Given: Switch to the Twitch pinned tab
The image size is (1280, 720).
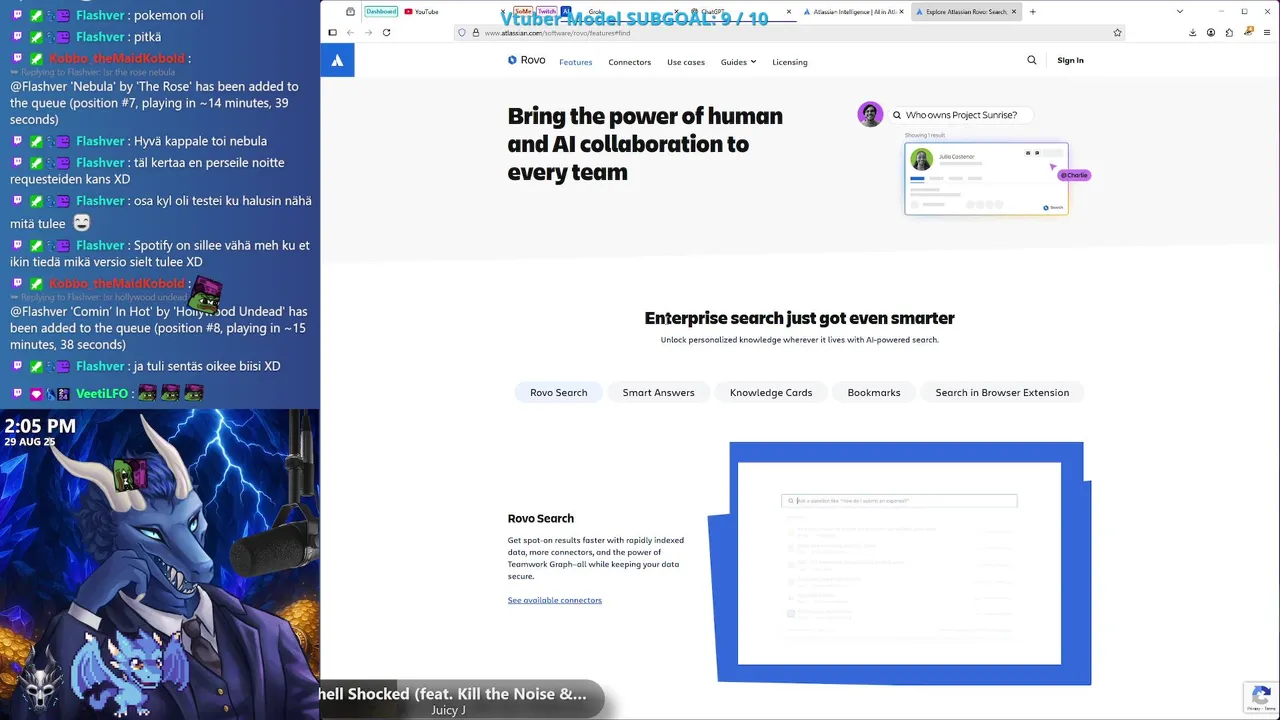Looking at the screenshot, I should 547,12.
